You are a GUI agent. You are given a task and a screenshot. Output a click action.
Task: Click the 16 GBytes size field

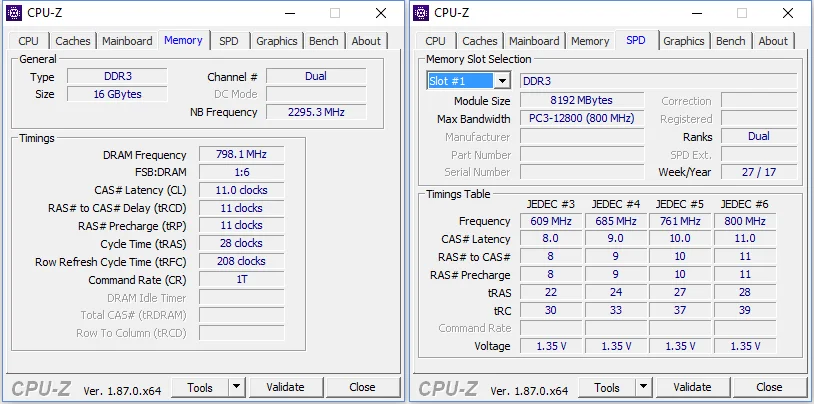point(117,94)
